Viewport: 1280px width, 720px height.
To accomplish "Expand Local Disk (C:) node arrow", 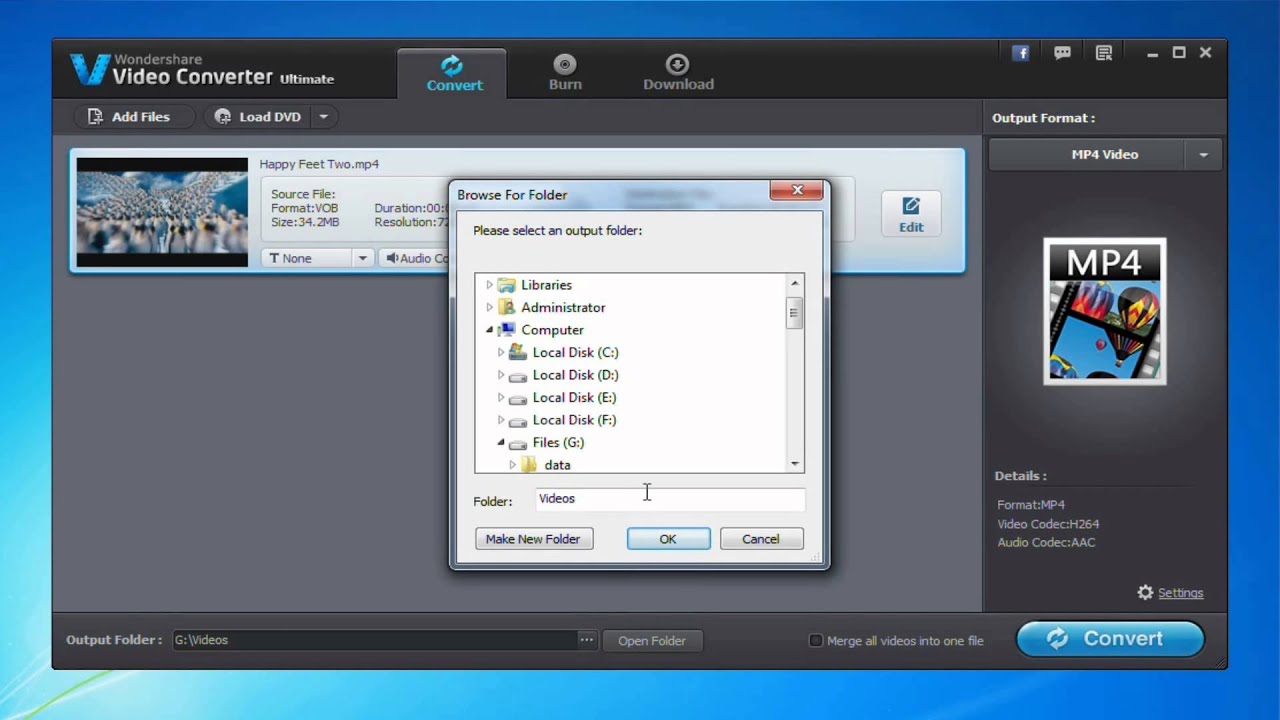I will tap(501, 352).
